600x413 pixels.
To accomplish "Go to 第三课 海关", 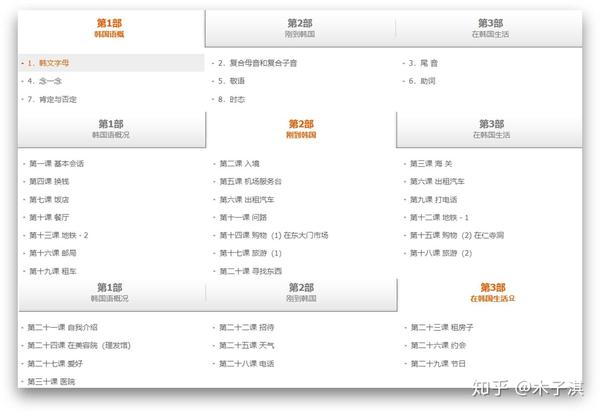I will coord(431,164).
